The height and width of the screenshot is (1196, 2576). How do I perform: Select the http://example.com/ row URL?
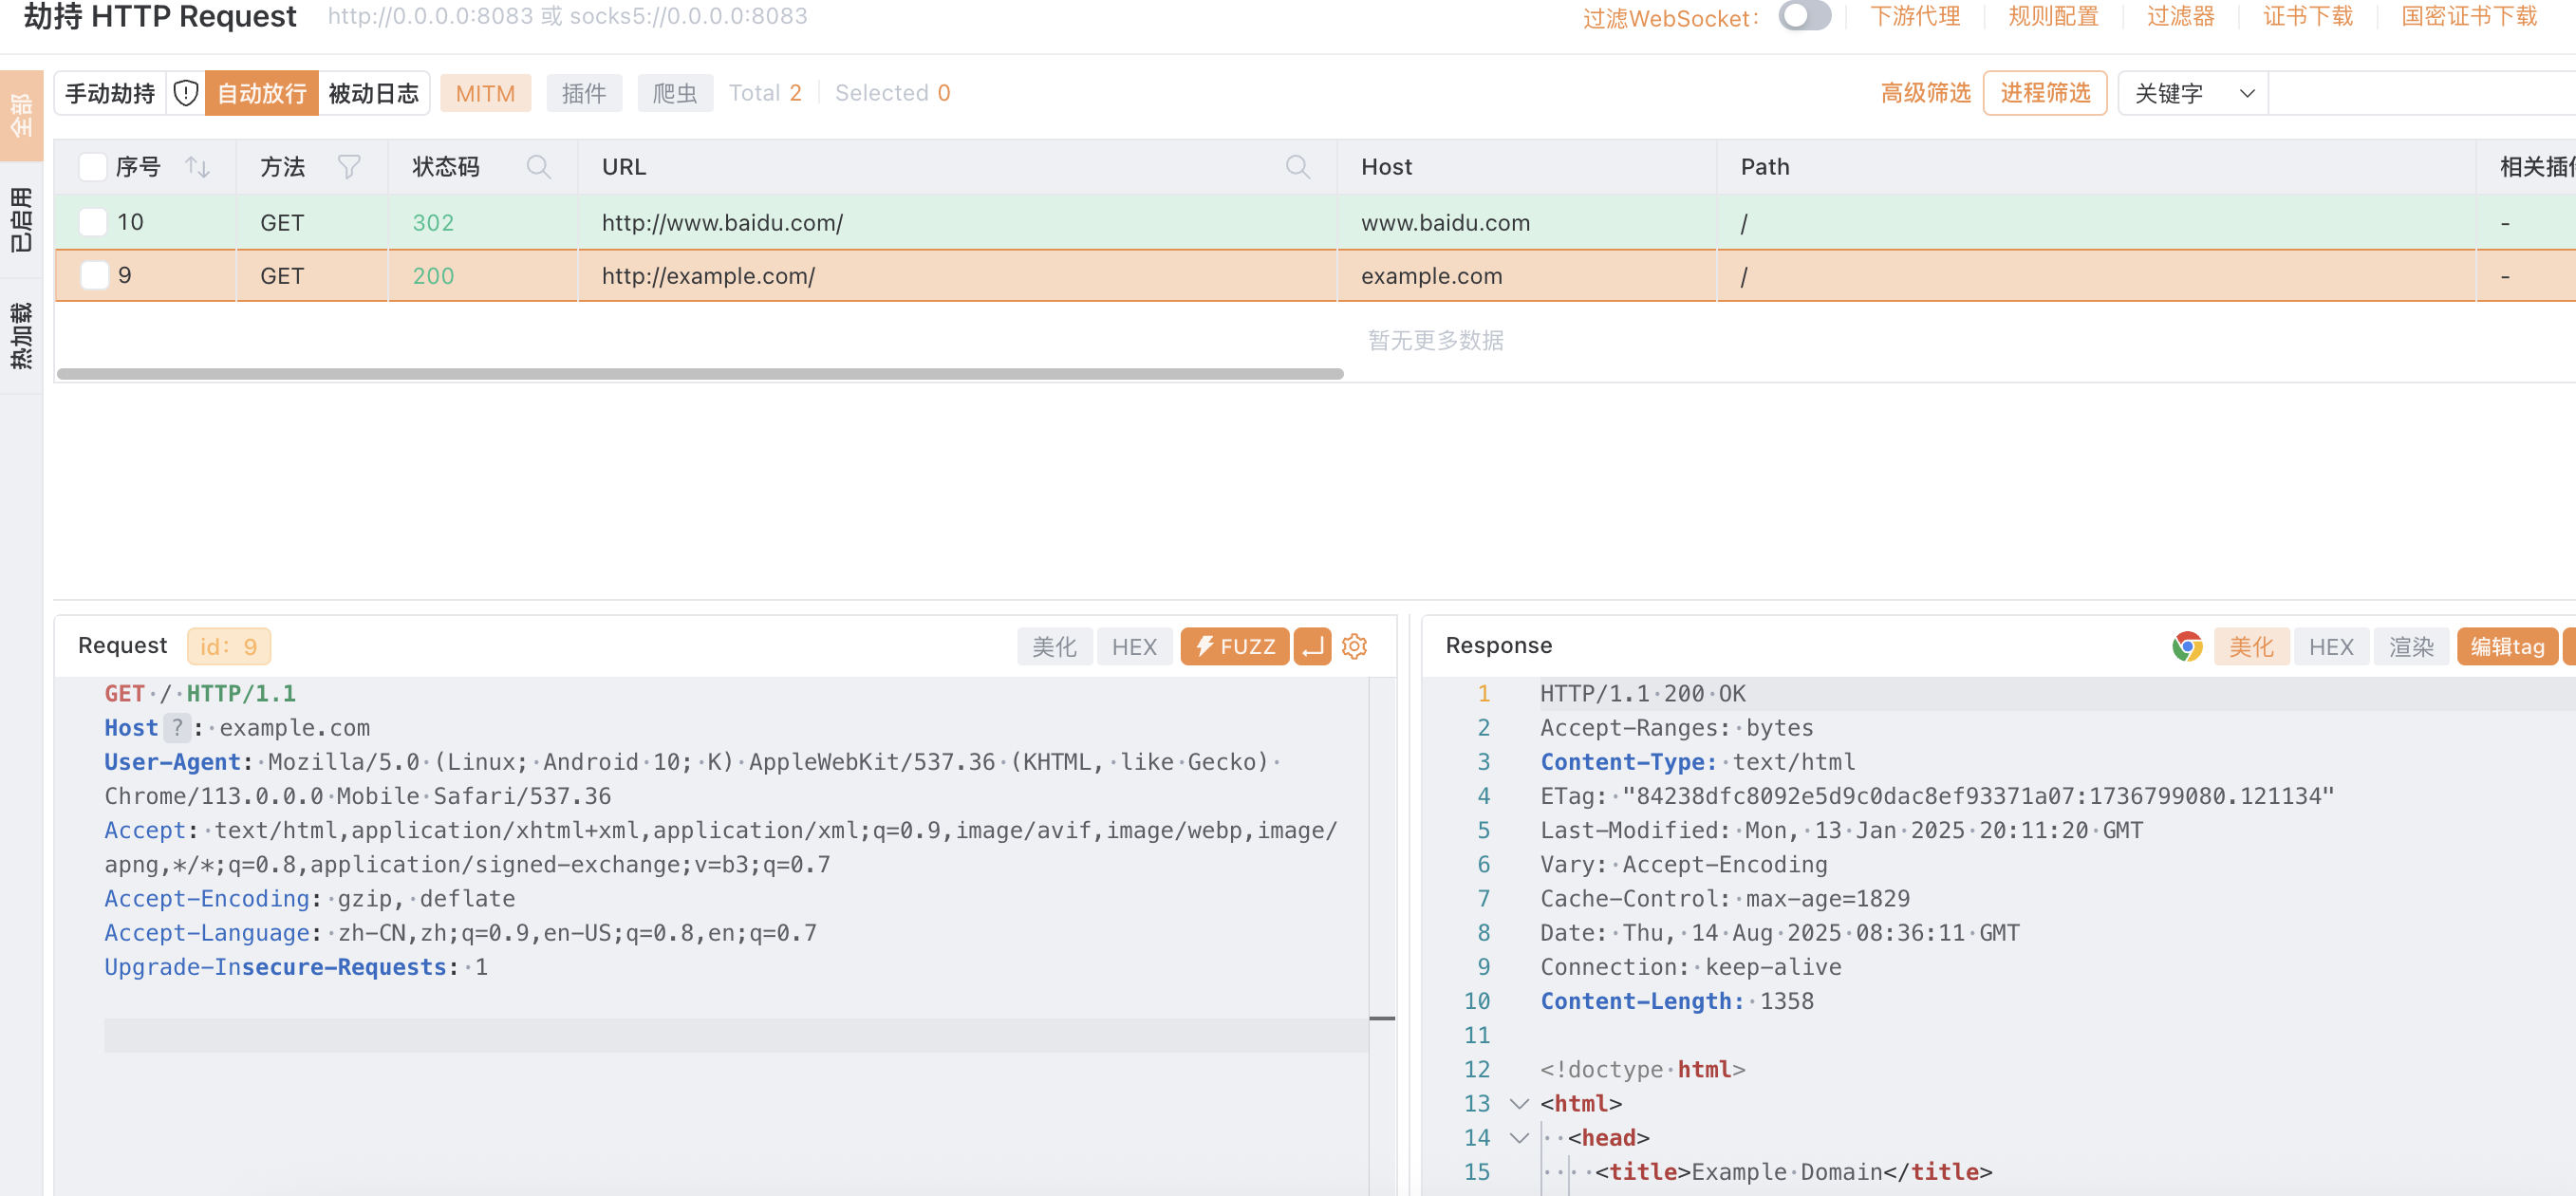708,275
